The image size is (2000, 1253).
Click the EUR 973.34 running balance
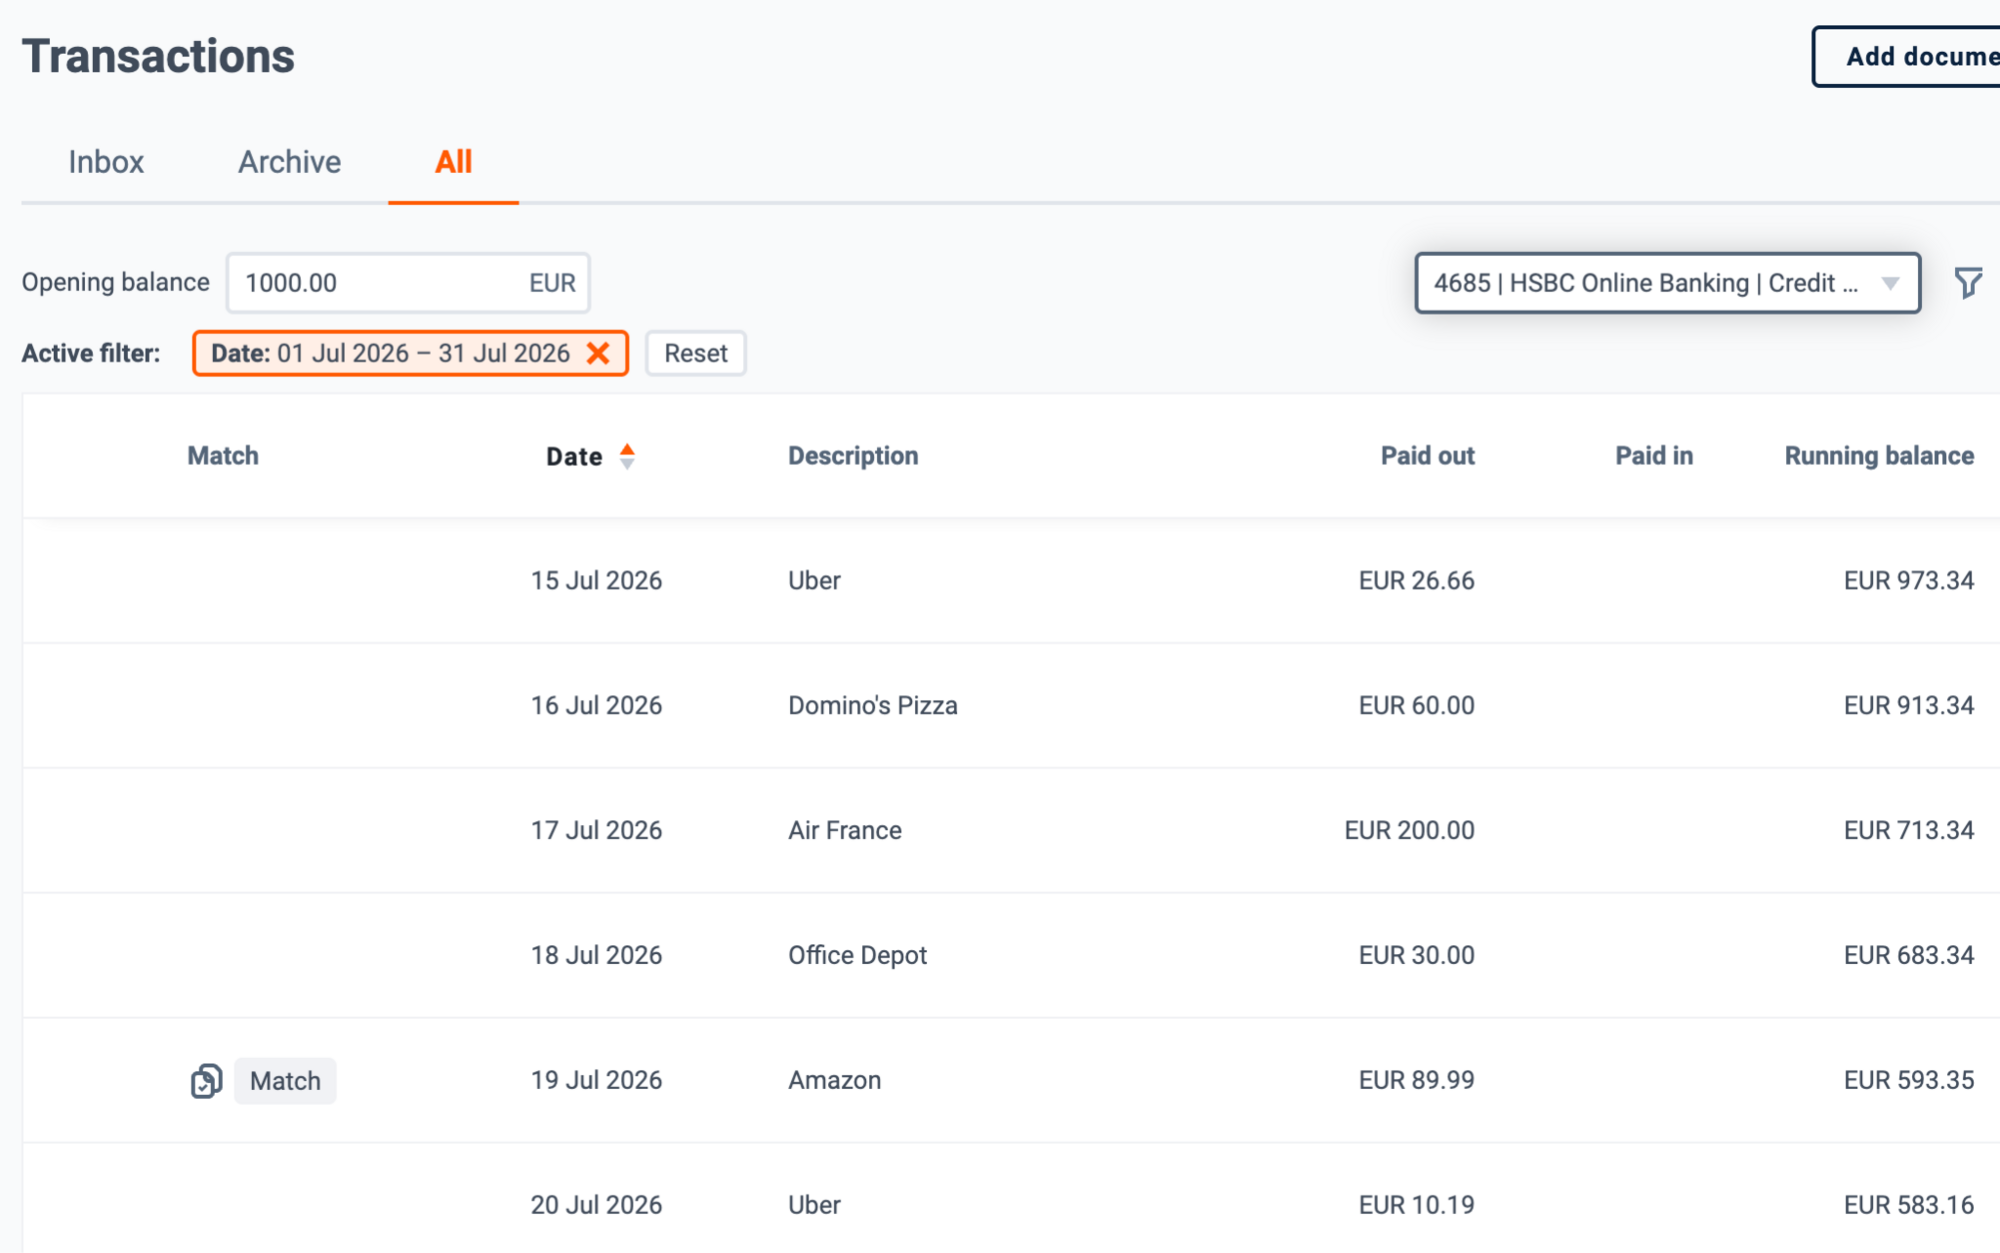pos(1909,581)
